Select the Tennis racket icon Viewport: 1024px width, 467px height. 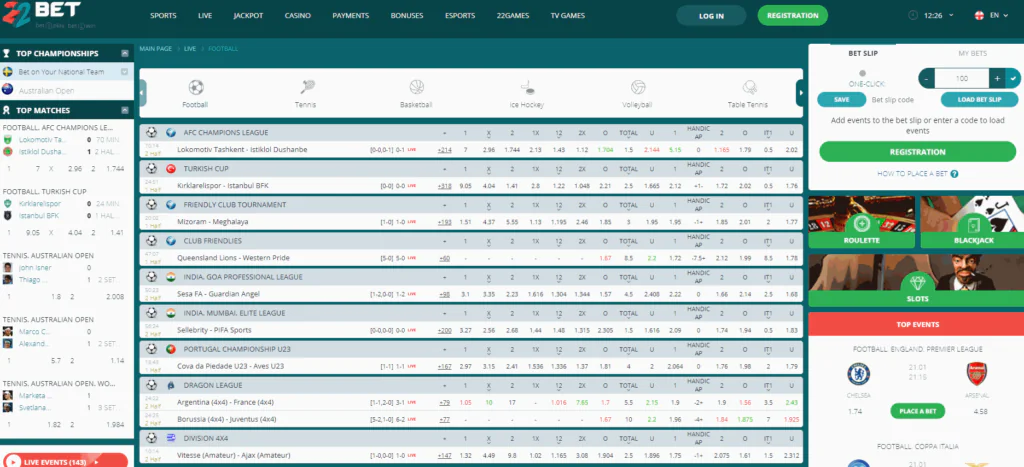(307, 88)
